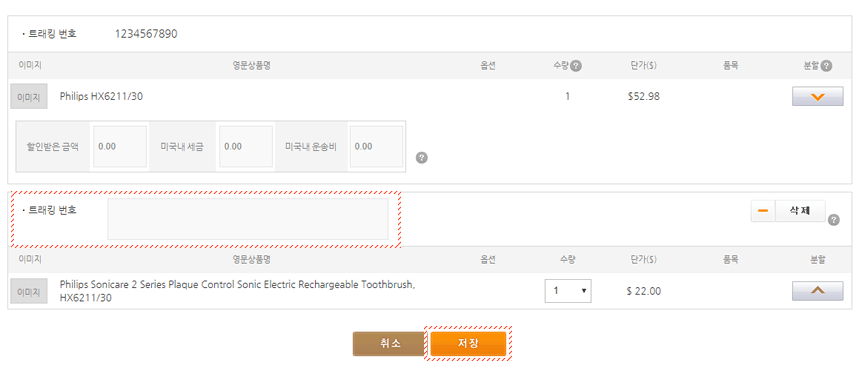Click help icon next to 분할 header
This screenshot has width=860, height=368.
point(826,66)
